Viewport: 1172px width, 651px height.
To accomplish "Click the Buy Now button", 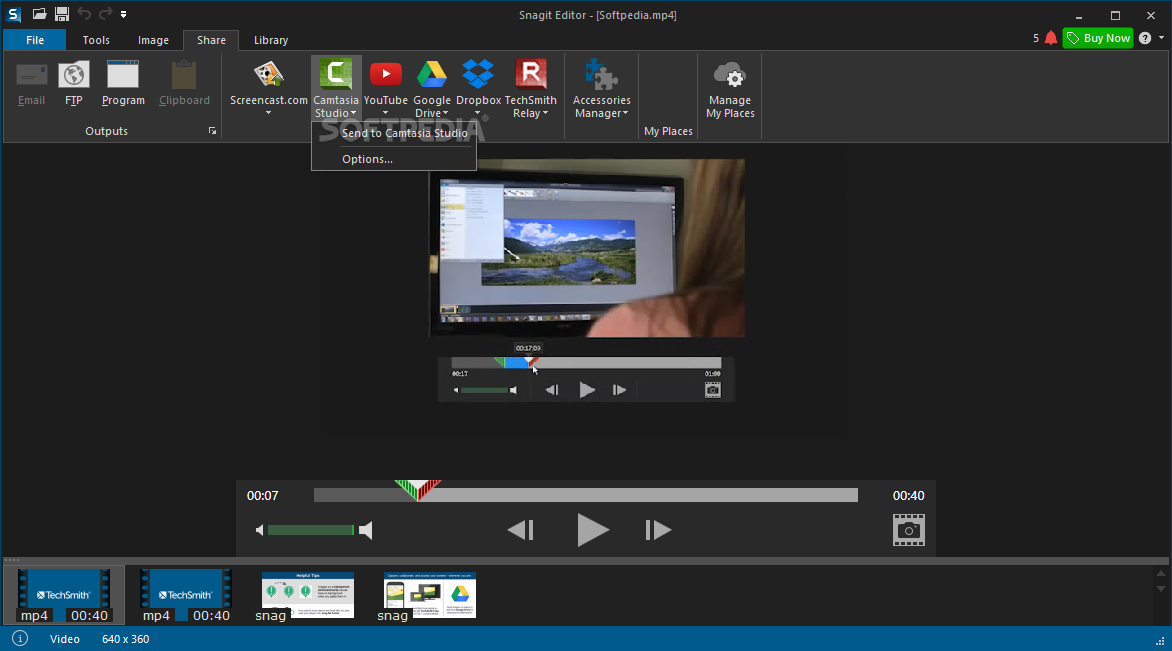I will 1098,38.
